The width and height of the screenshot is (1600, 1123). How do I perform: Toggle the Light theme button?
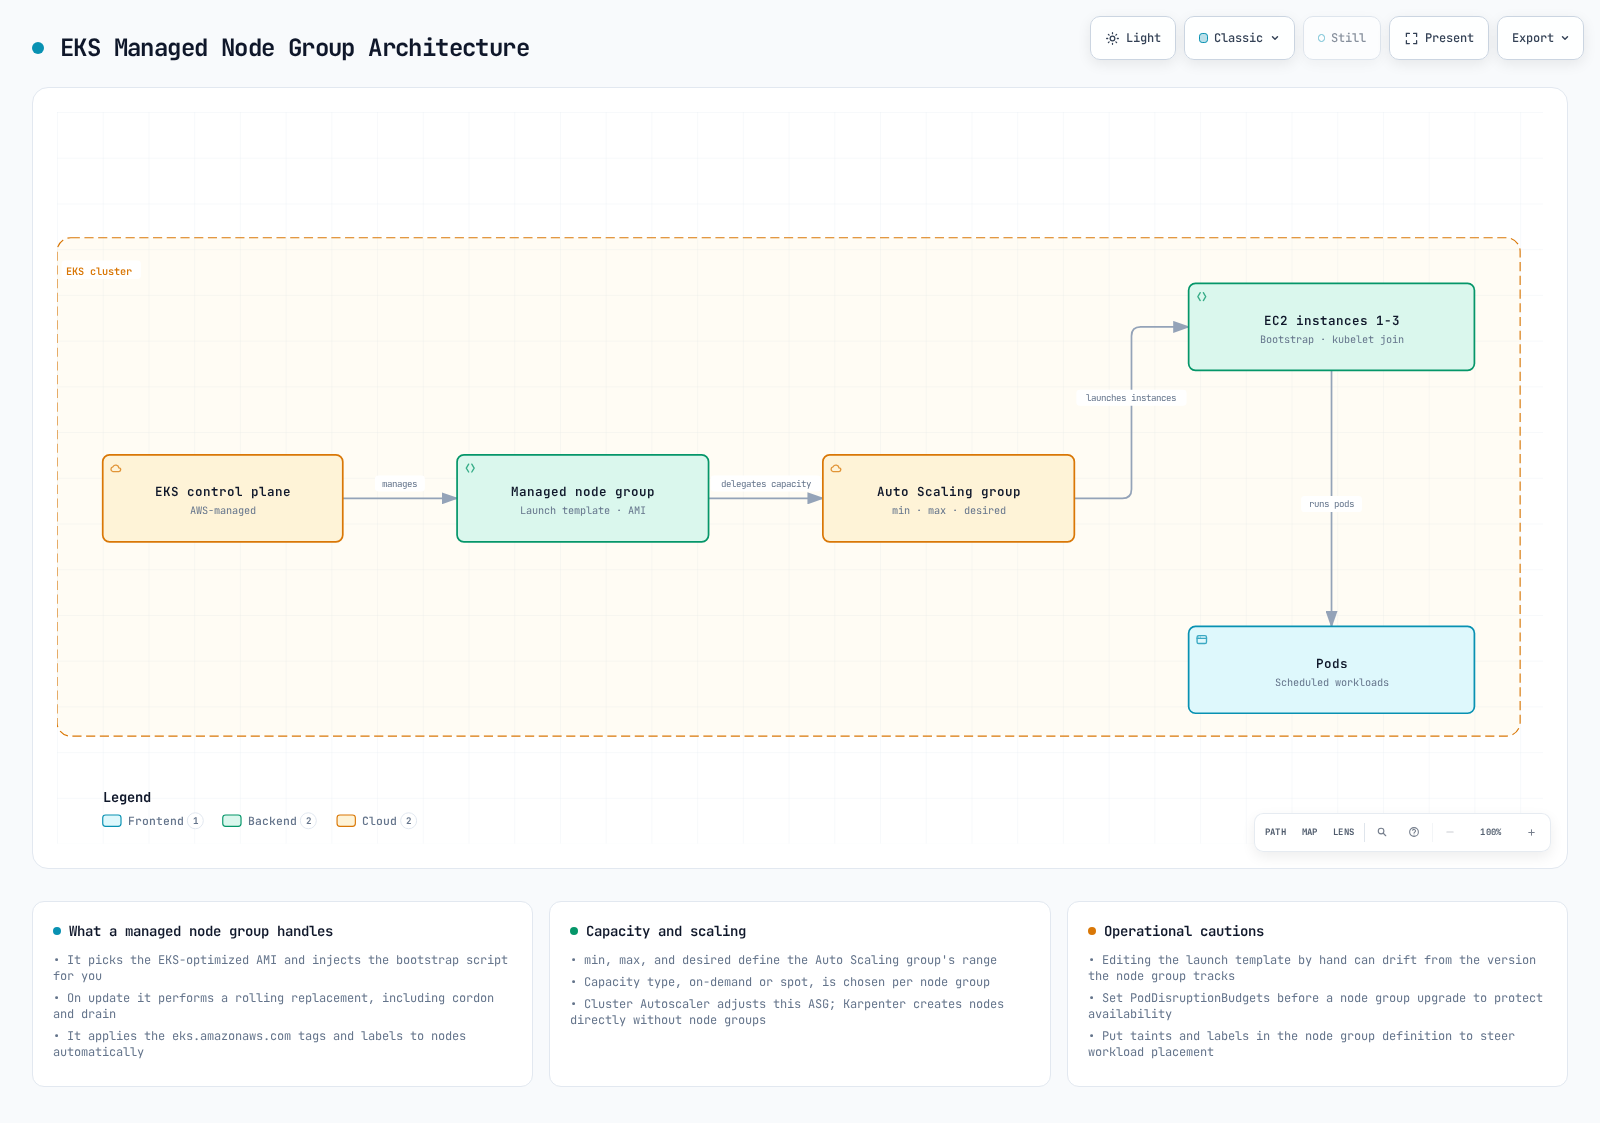(x=1133, y=38)
